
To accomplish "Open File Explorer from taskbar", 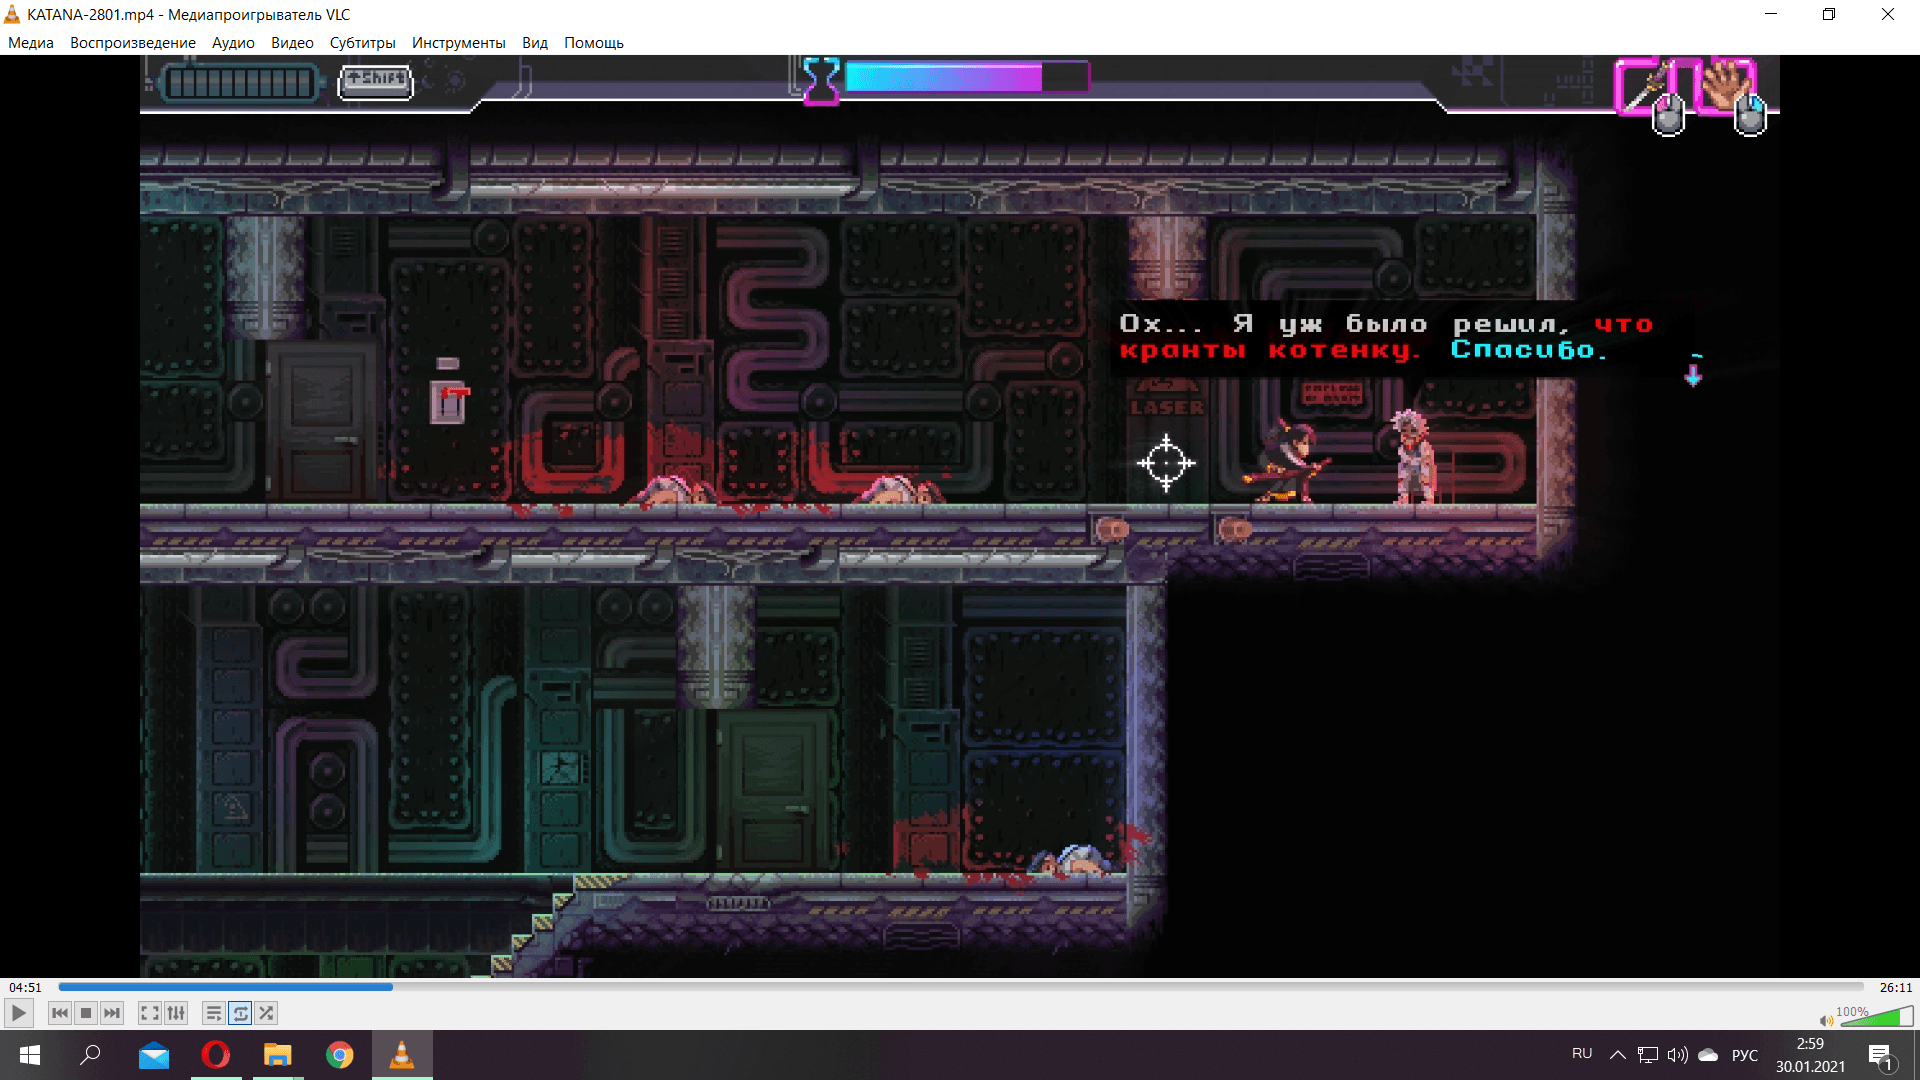I will coord(277,1055).
